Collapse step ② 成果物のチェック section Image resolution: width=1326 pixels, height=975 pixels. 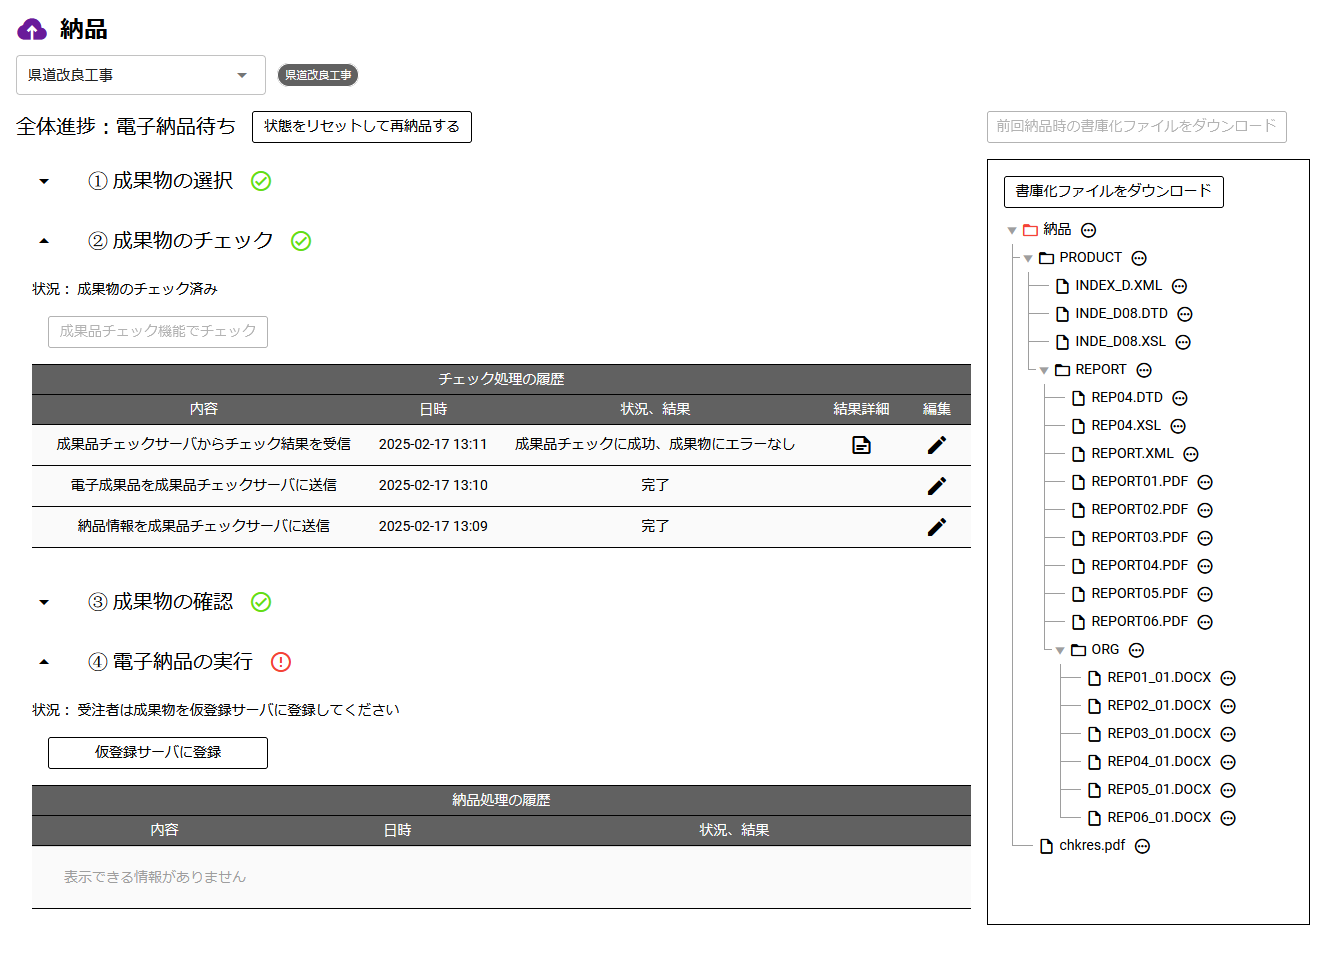(44, 241)
